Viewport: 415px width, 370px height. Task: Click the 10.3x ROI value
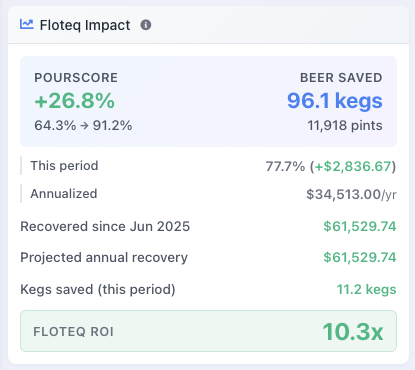tap(353, 332)
